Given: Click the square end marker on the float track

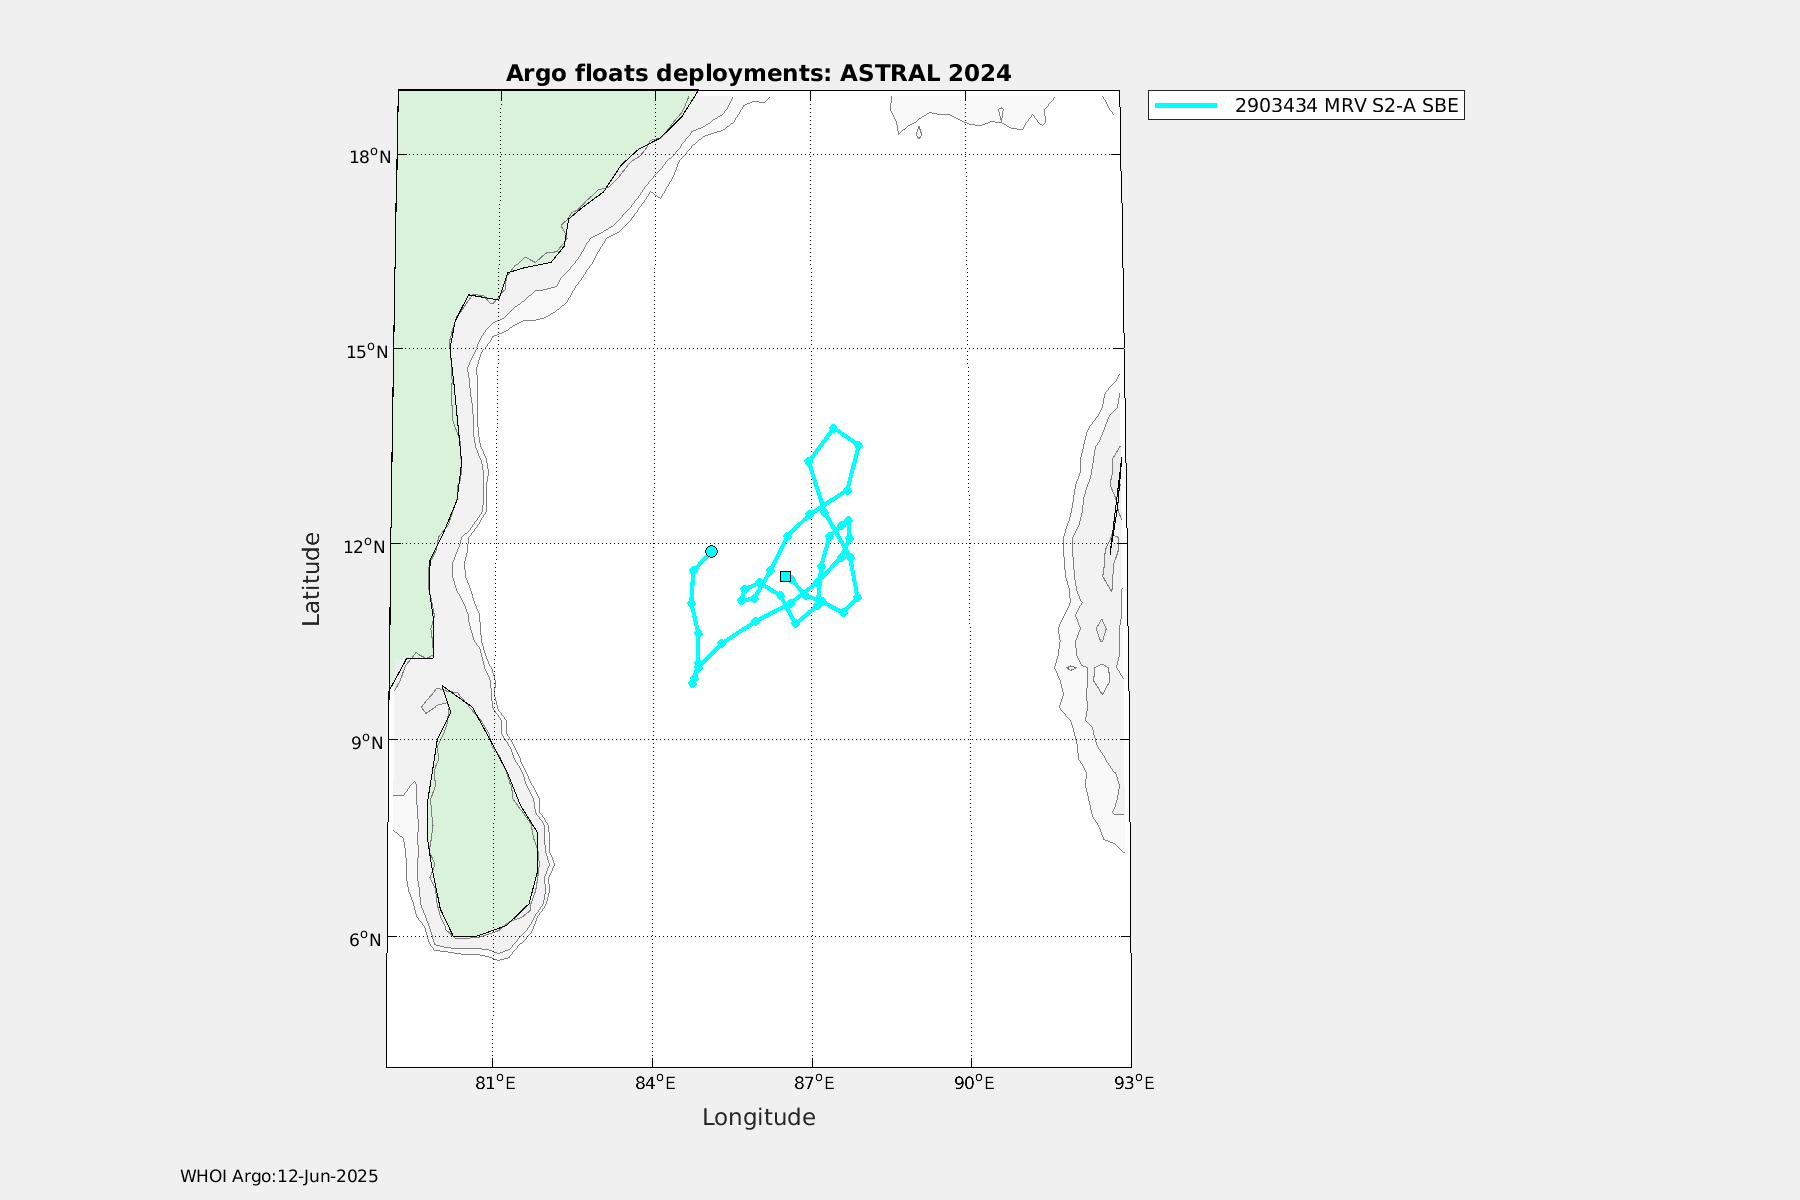Looking at the screenshot, I should point(785,576).
